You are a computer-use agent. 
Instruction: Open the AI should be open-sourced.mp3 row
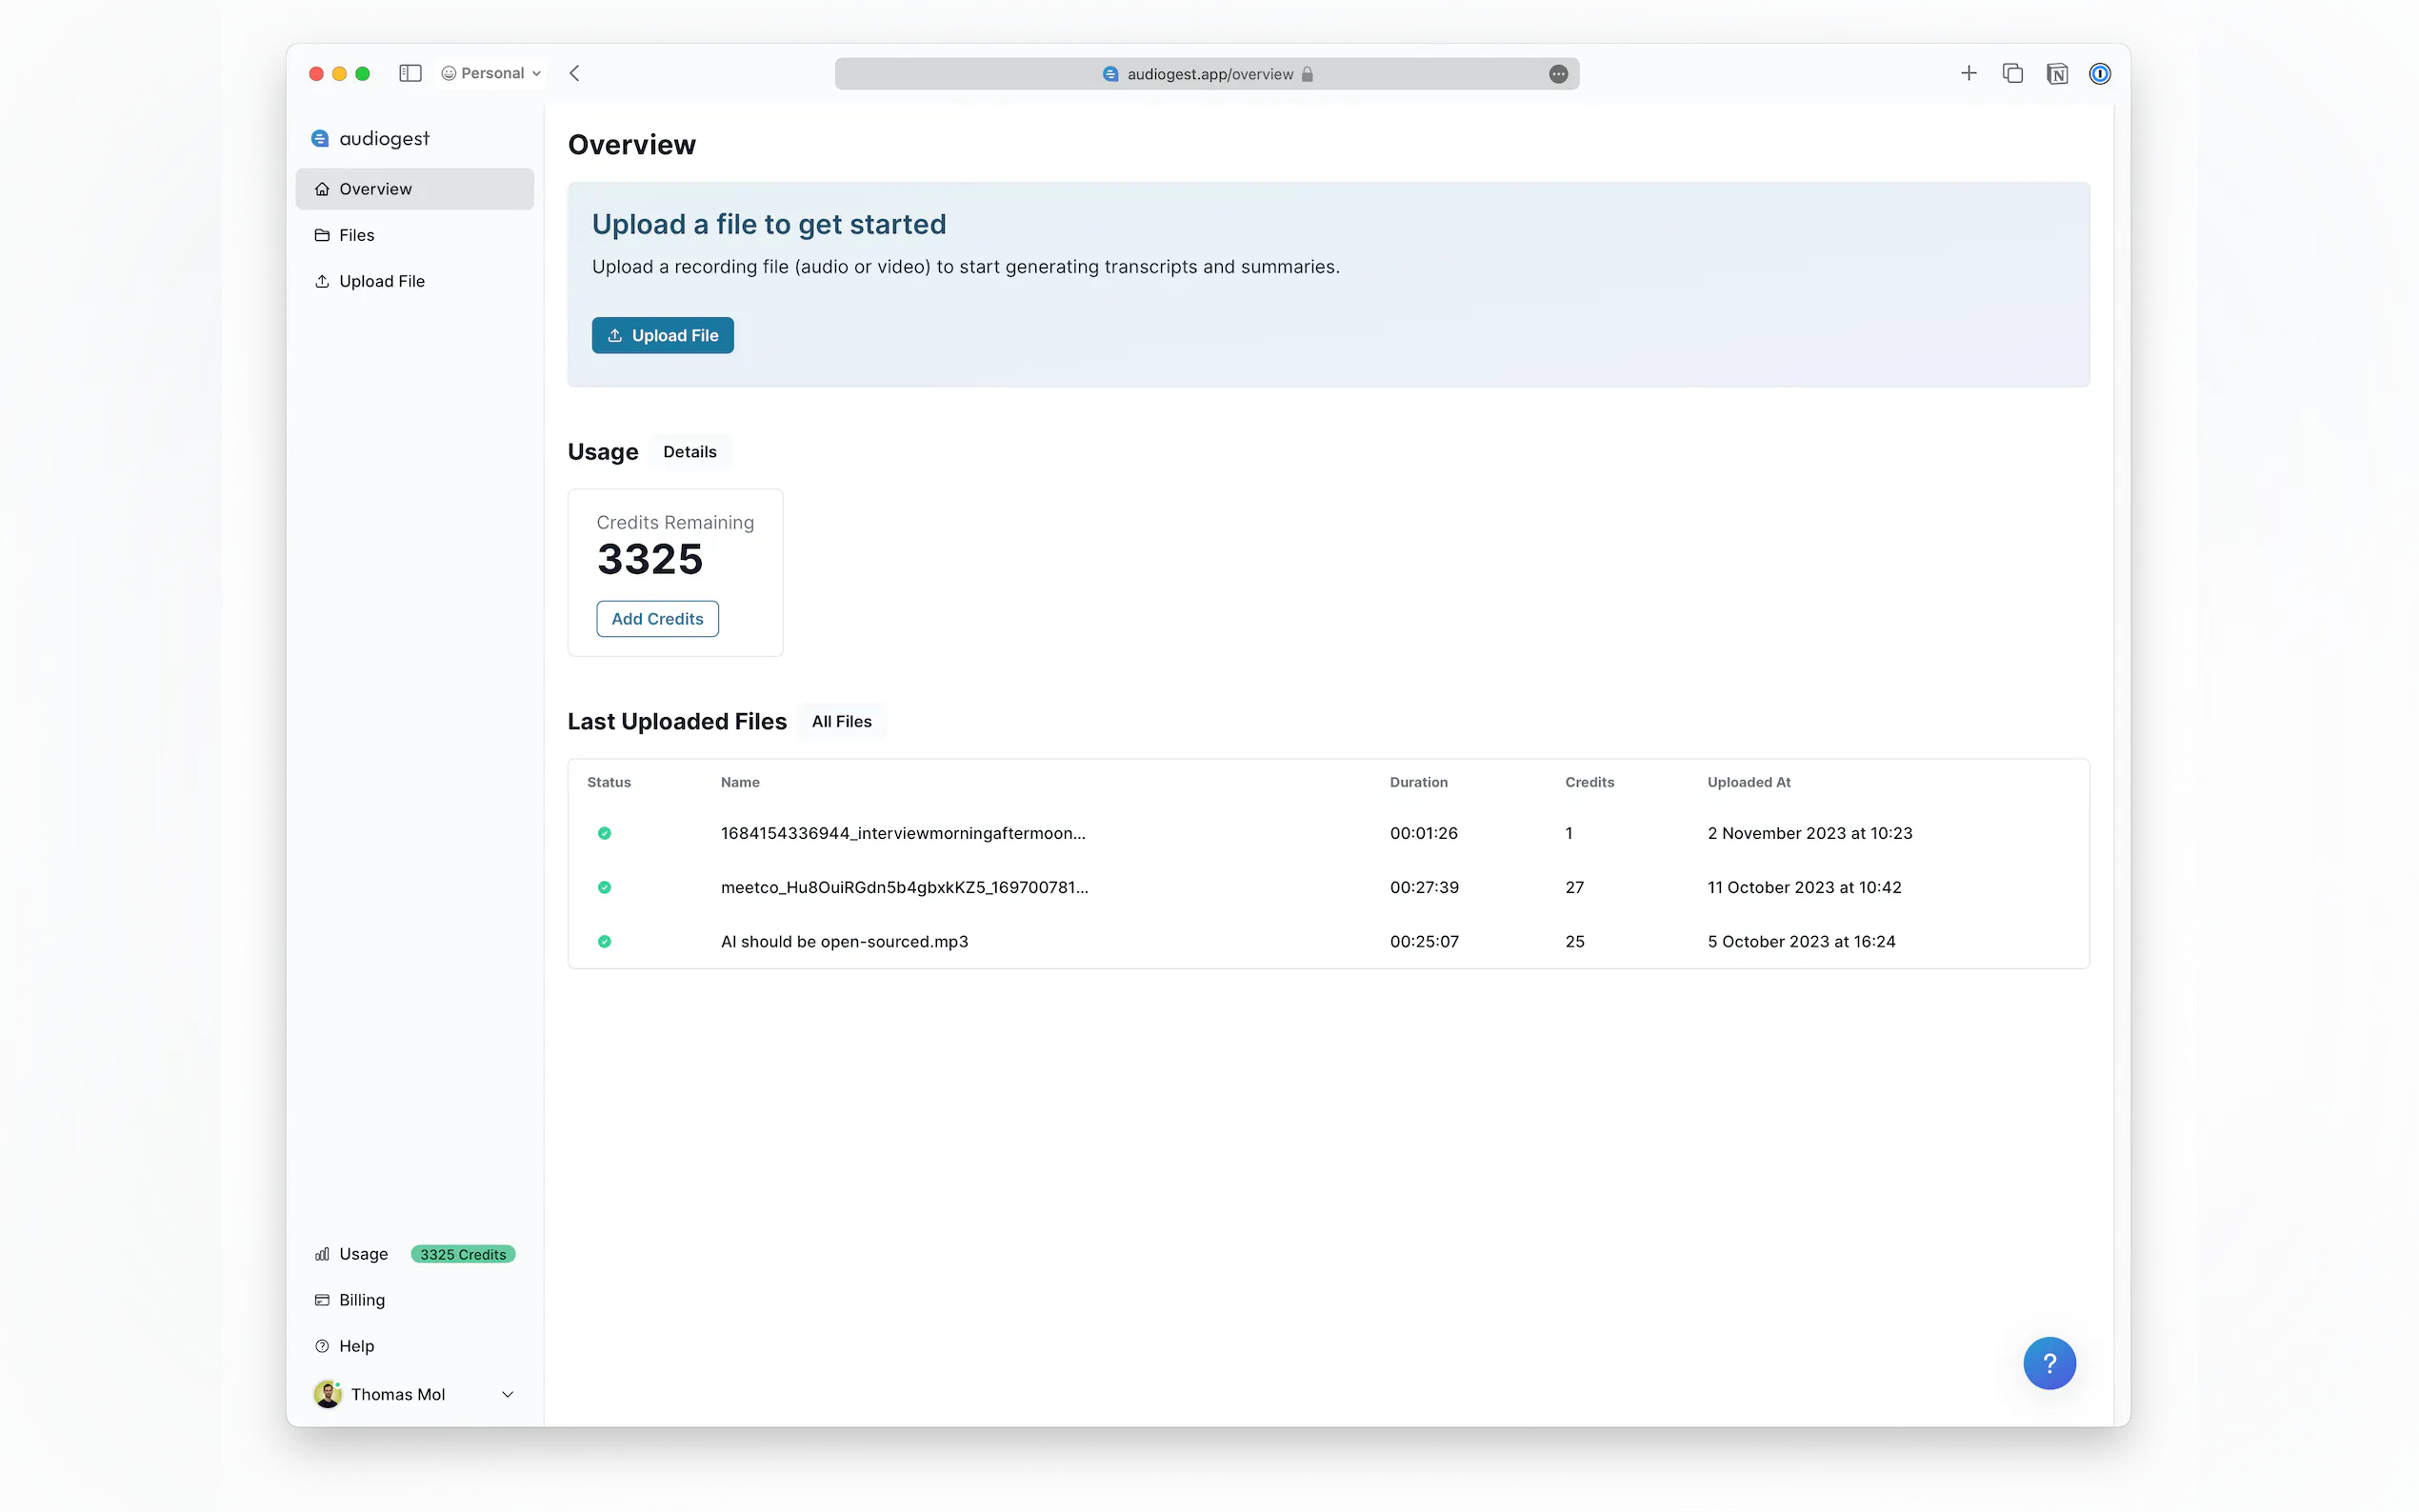click(x=844, y=941)
